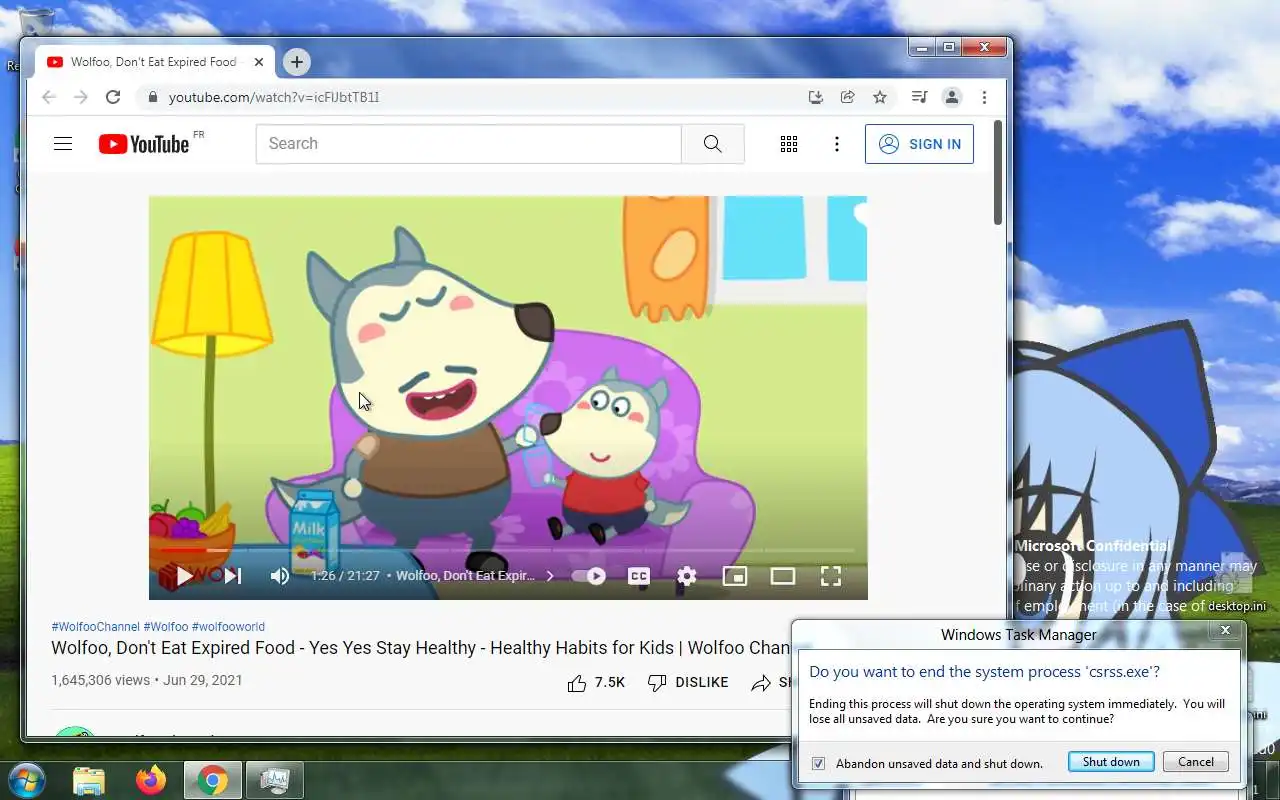1280x800 pixels.
Task: Play the Wolfoo video
Action: [x=185, y=576]
